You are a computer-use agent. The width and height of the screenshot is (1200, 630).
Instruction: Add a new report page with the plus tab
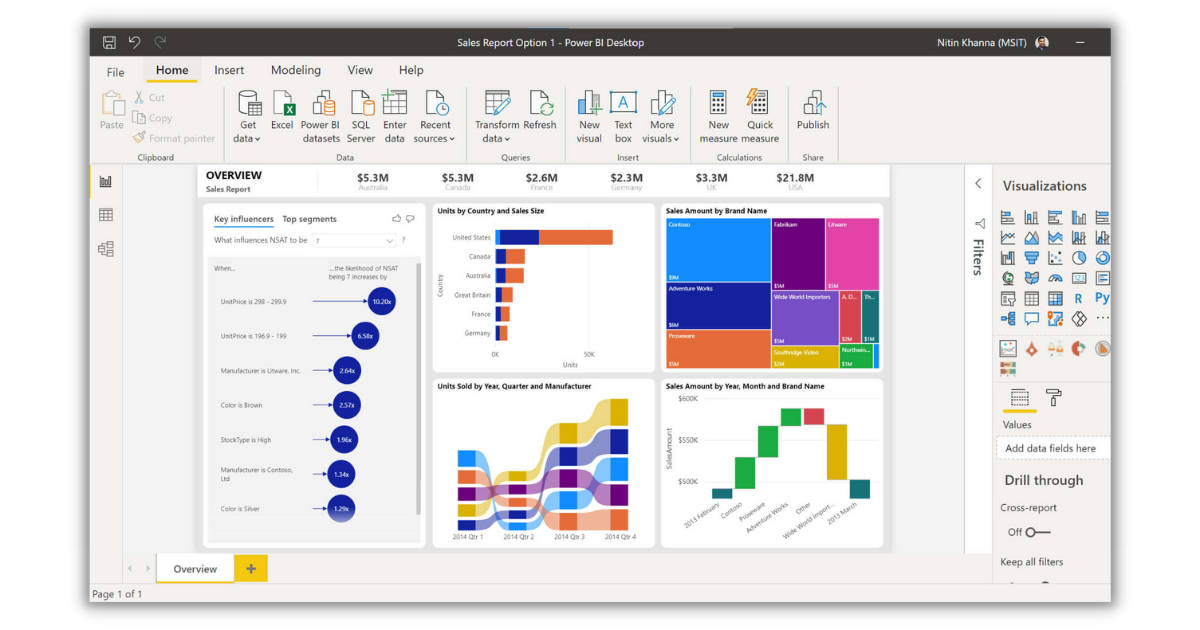(249, 567)
